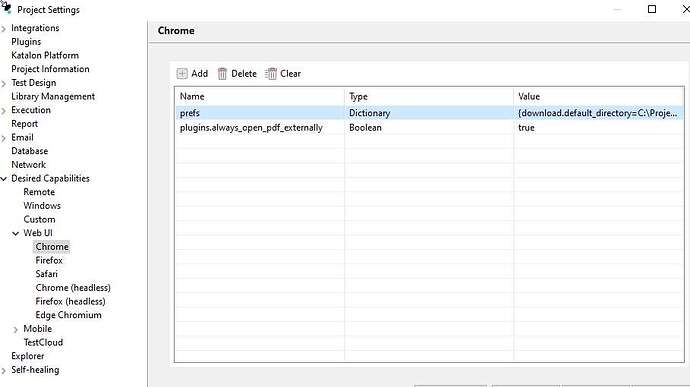Collapse the Web UI node
Viewport: 690px width, 387px height.
[16, 233]
